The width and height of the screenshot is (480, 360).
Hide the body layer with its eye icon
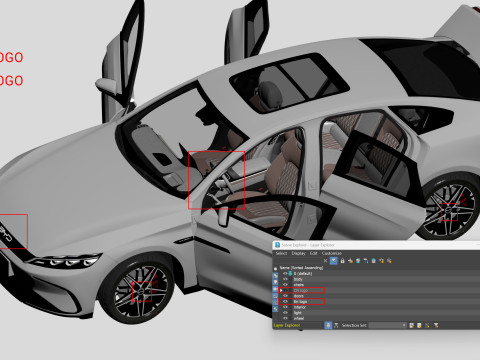click(x=285, y=279)
